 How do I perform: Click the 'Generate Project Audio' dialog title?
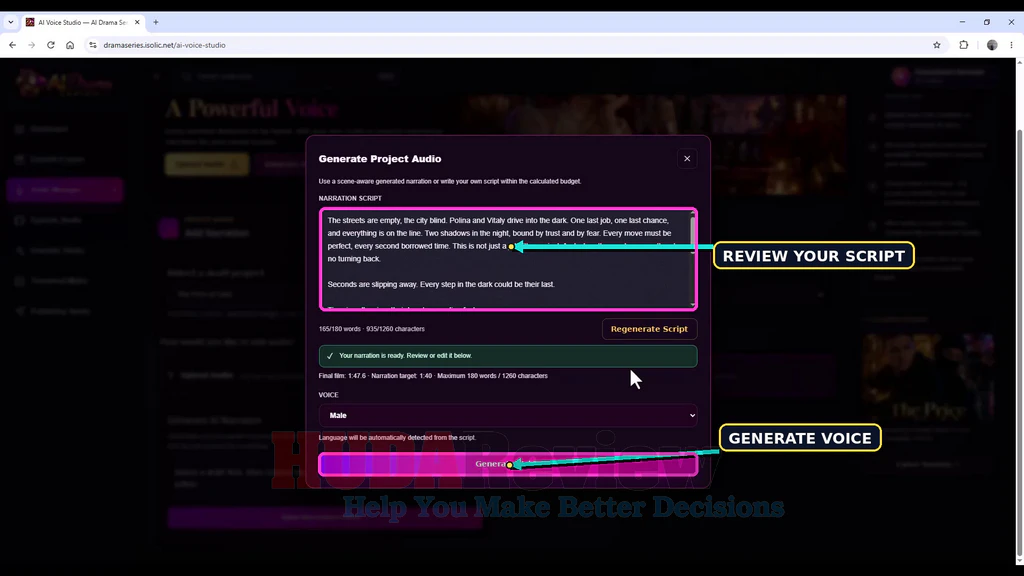point(379,159)
